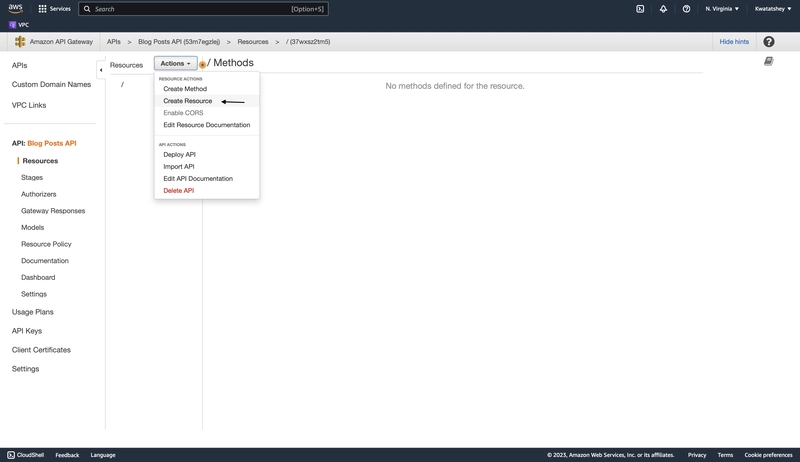Click the Amazon API Gateway logo icon

[20, 42]
